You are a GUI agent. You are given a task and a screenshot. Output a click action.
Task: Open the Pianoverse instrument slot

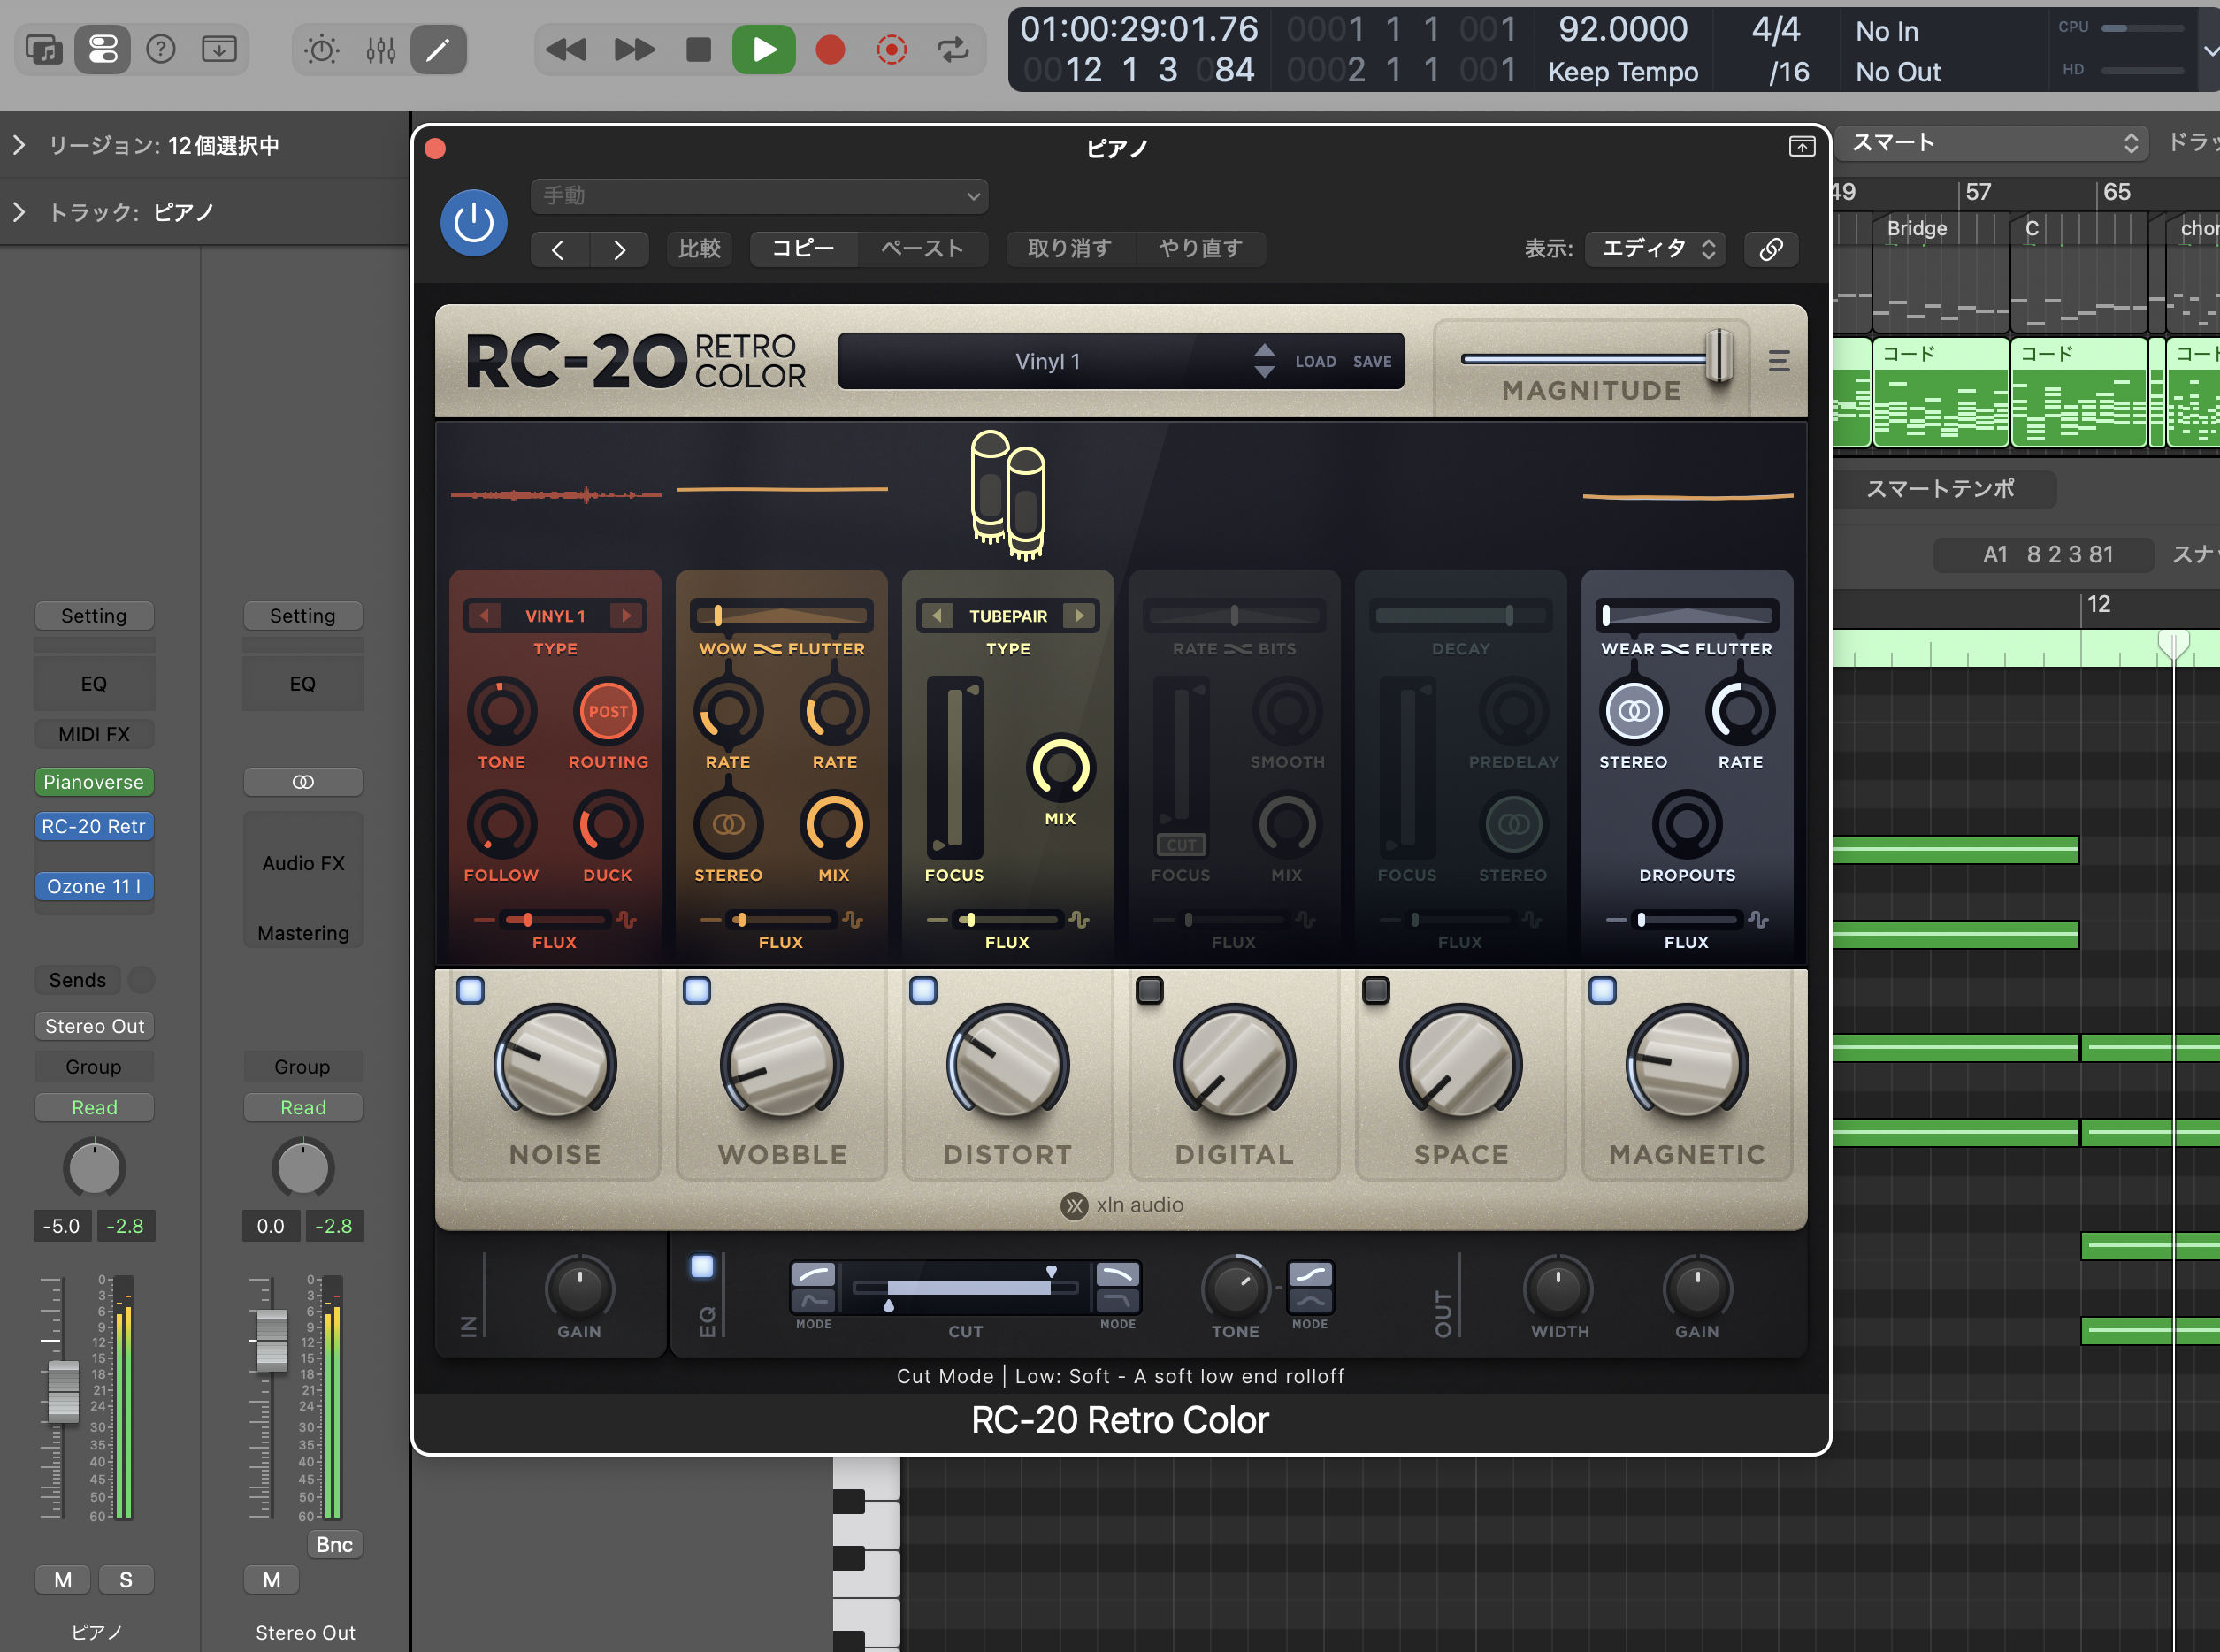[x=94, y=782]
